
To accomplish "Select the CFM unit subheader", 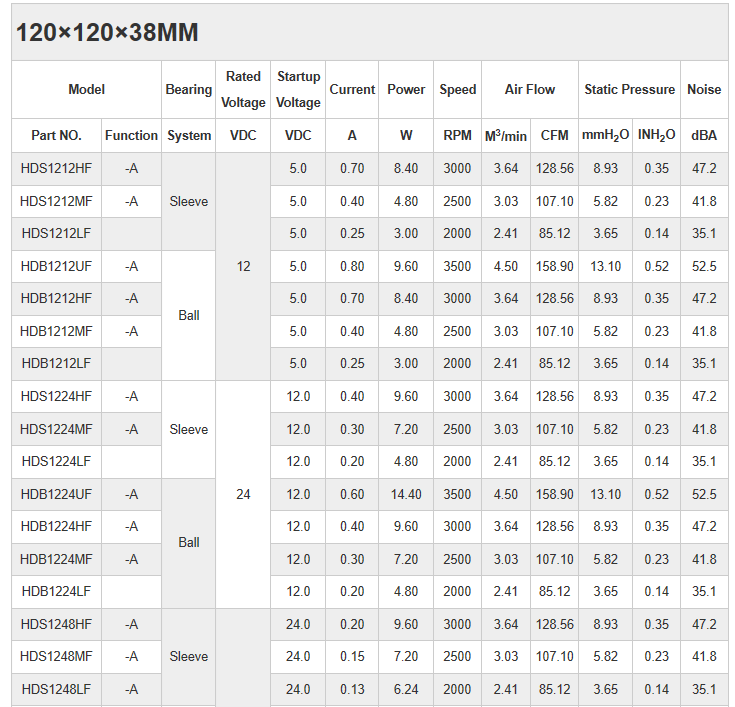I will point(555,136).
